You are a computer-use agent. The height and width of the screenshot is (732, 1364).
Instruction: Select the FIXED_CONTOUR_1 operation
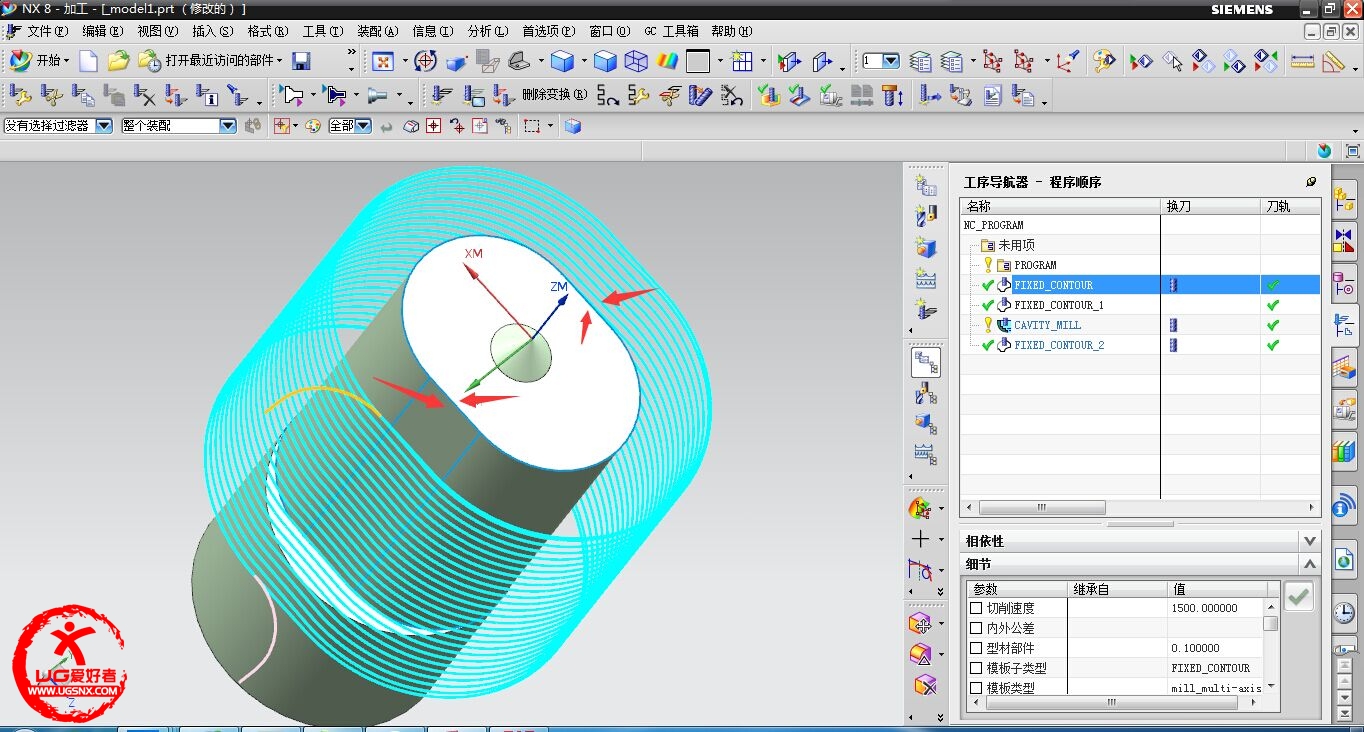click(x=1058, y=305)
